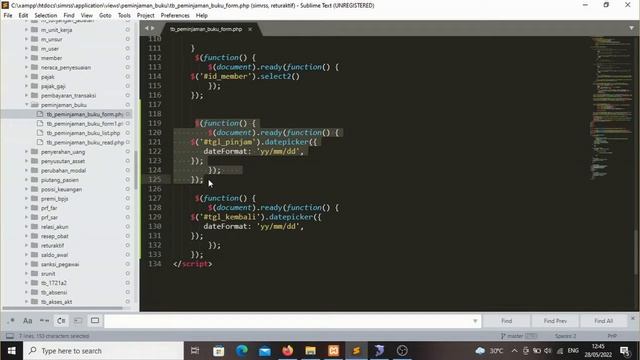Open the File menu
The image size is (640, 360).
pyautogui.click(x=8, y=16)
